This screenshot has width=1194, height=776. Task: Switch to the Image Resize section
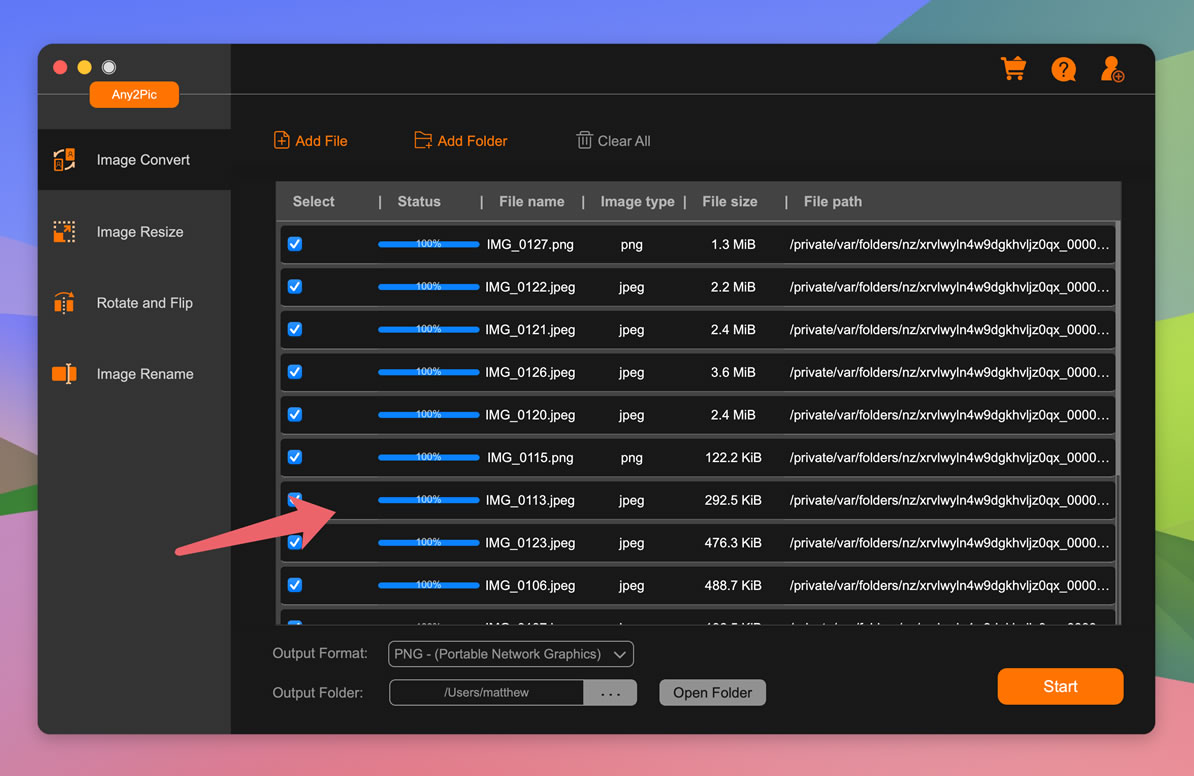click(x=140, y=231)
